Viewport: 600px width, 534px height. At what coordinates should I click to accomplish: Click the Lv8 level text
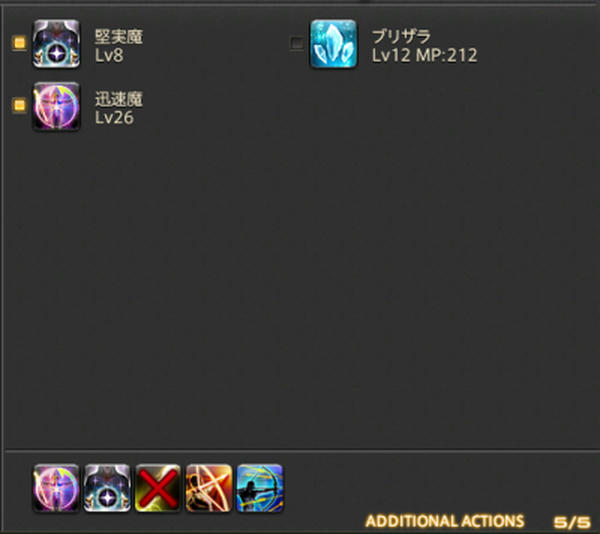coord(109,55)
